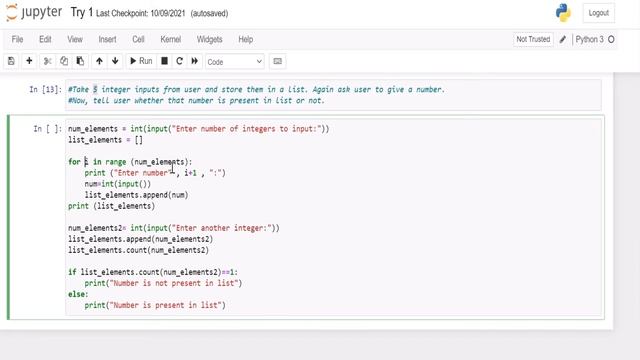Click the num=int(input()) line
Screen dimensions: 640x360
pos(118,184)
